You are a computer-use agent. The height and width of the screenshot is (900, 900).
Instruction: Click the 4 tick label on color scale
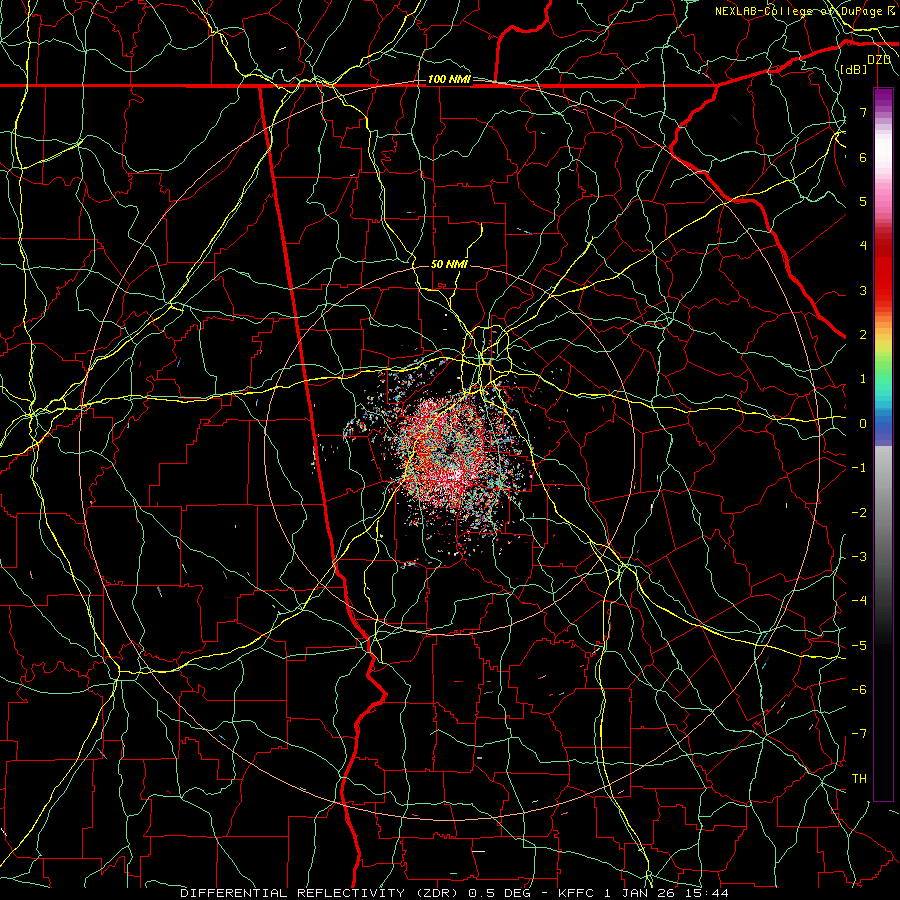pyautogui.click(x=863, y=246)
